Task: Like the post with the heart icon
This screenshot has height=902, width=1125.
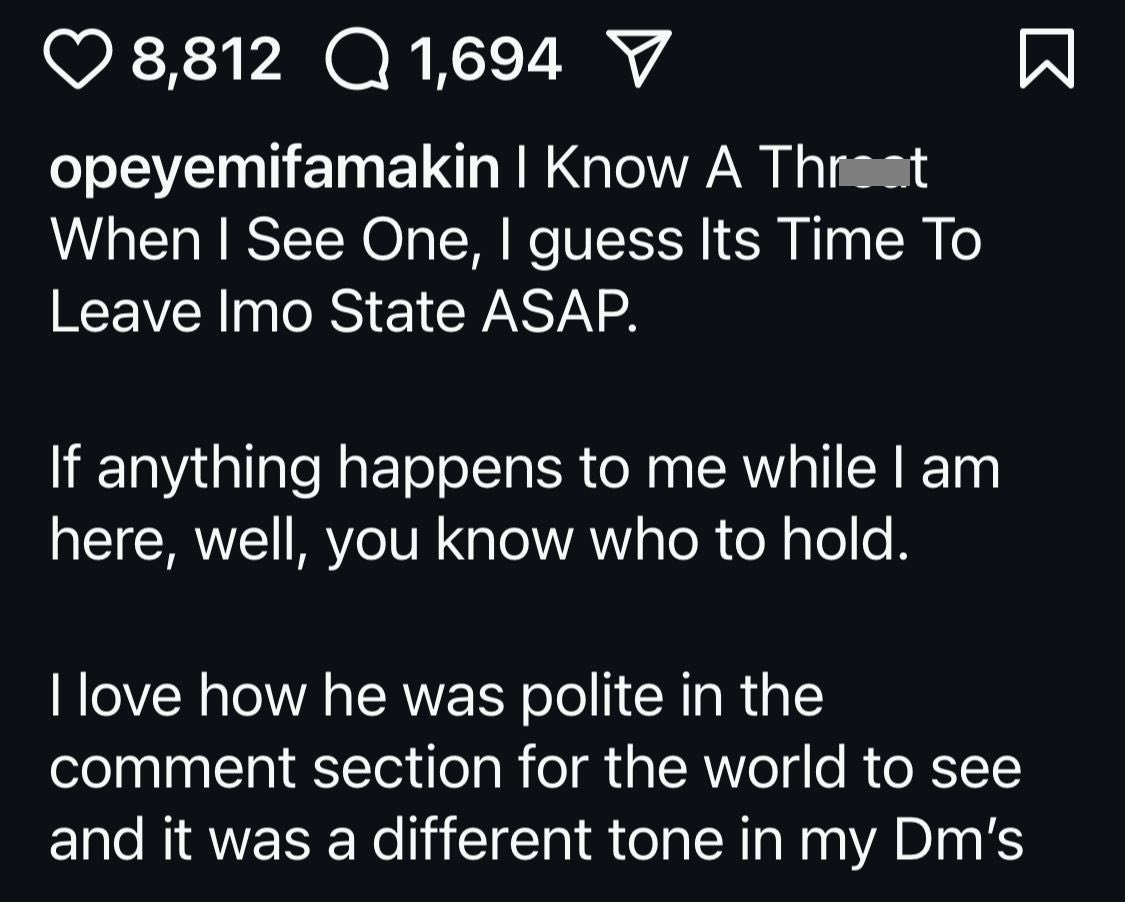Action: (x=80, y=58)
